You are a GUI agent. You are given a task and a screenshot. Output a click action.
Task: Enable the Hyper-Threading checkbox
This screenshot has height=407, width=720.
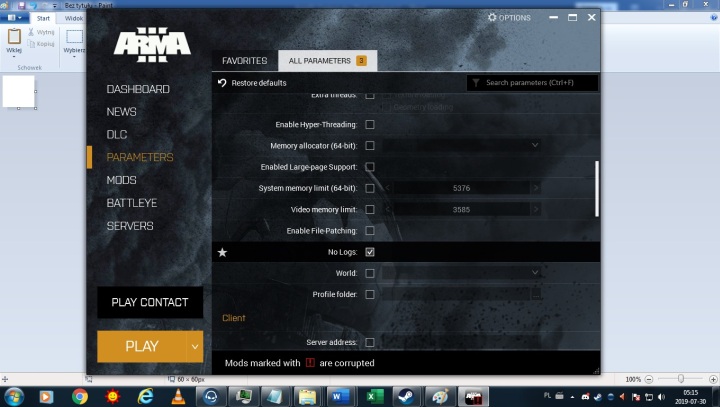pyautogui.click(x=370, y=125)
